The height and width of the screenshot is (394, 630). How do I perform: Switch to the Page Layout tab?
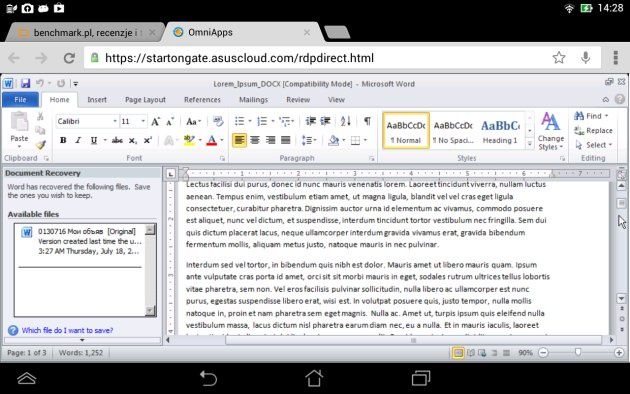coord(145,100)
